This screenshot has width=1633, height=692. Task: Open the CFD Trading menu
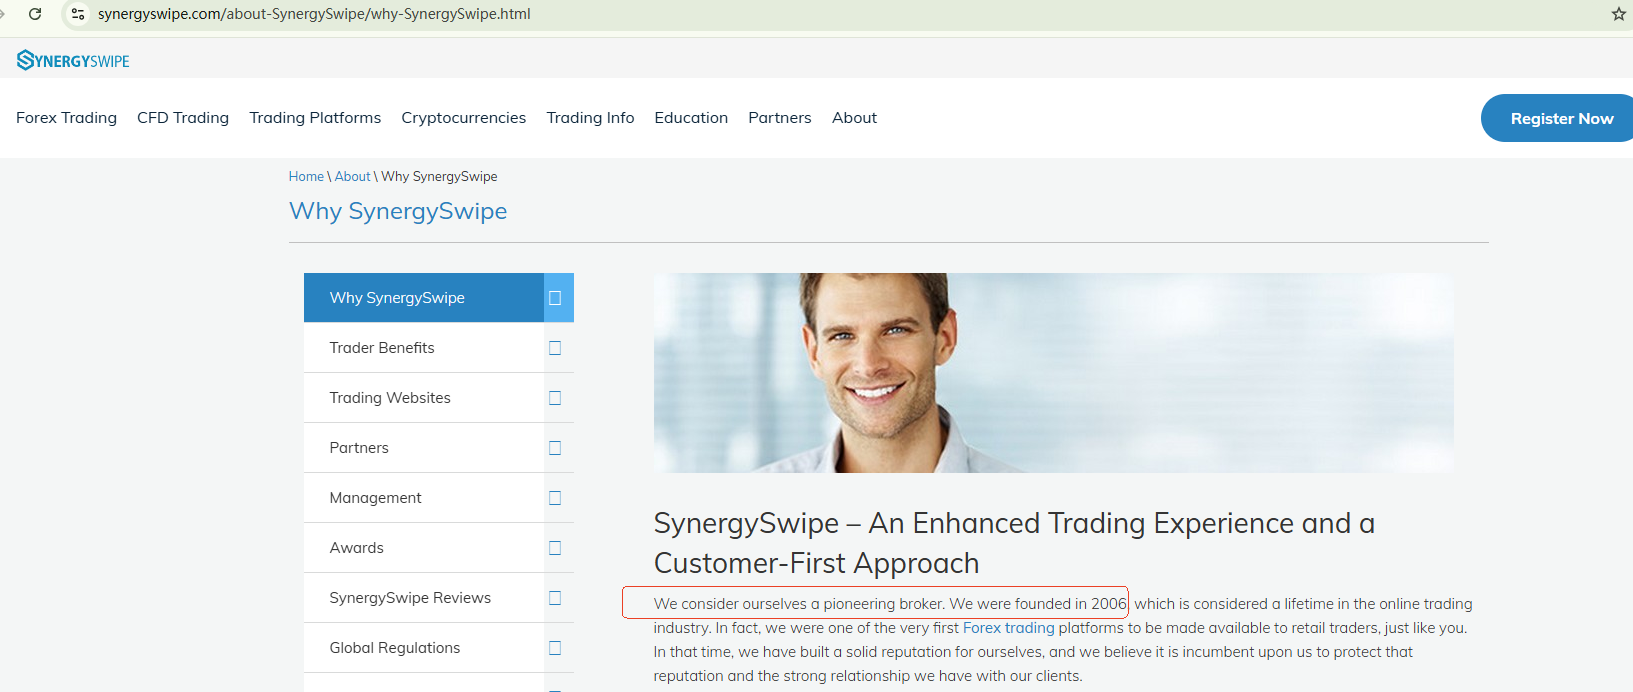coord(183,118)
